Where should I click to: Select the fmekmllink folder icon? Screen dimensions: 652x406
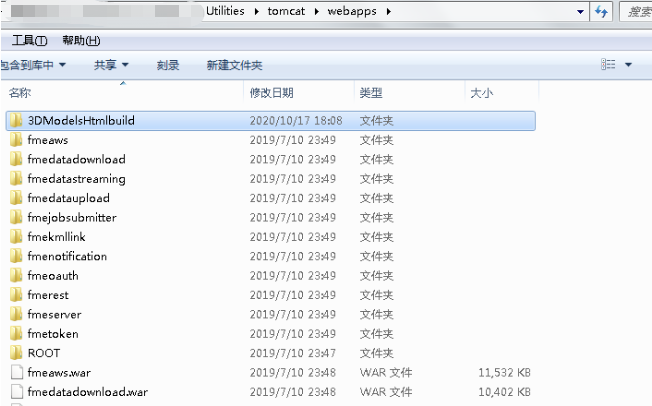tap(16, 237)
